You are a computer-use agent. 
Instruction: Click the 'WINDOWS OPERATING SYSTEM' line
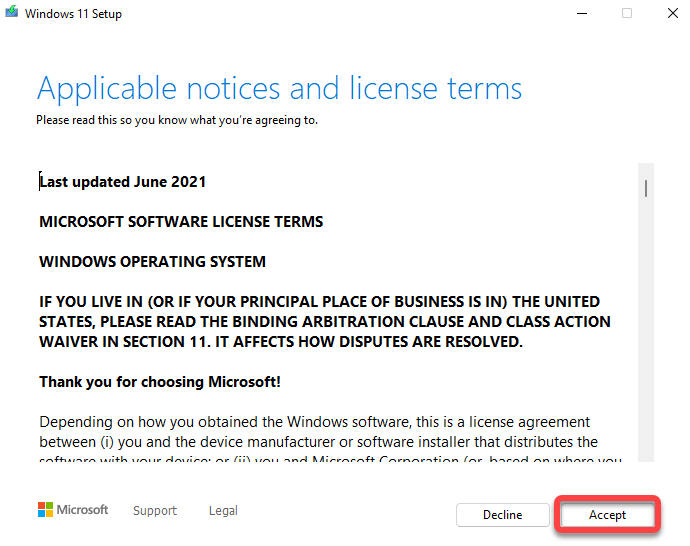(152, 262)
